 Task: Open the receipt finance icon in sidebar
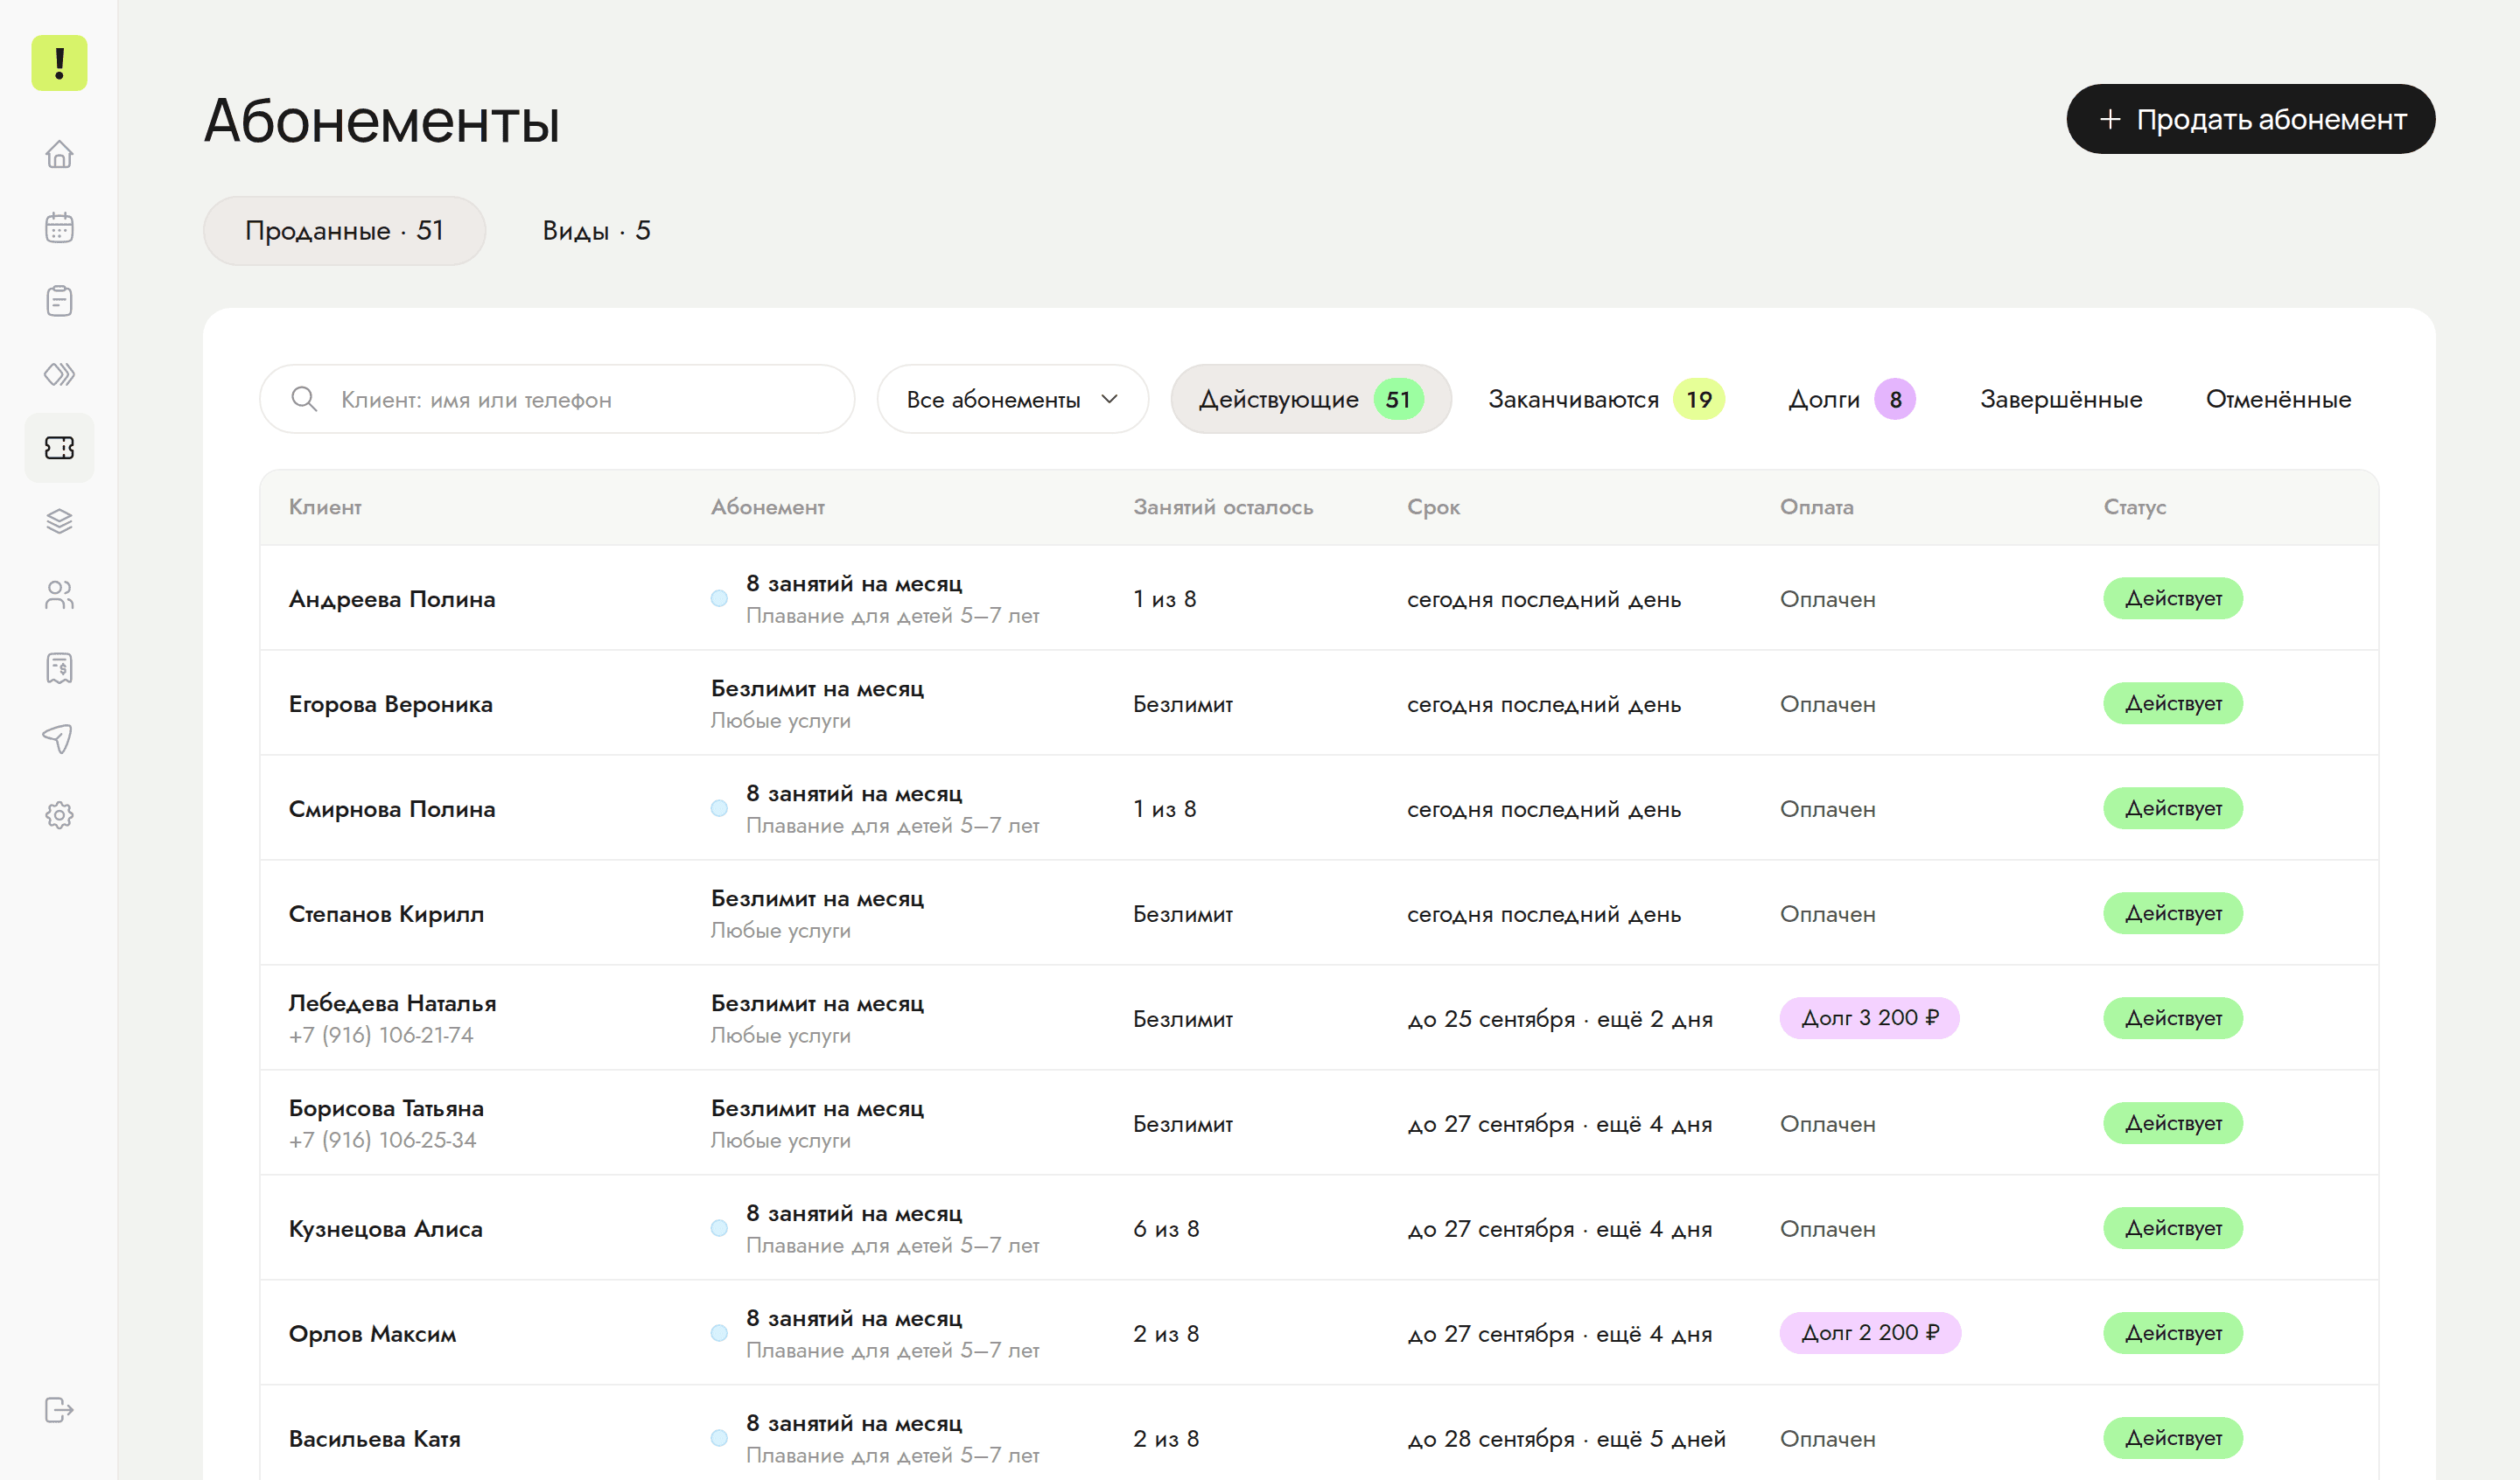tap(59, 668)
